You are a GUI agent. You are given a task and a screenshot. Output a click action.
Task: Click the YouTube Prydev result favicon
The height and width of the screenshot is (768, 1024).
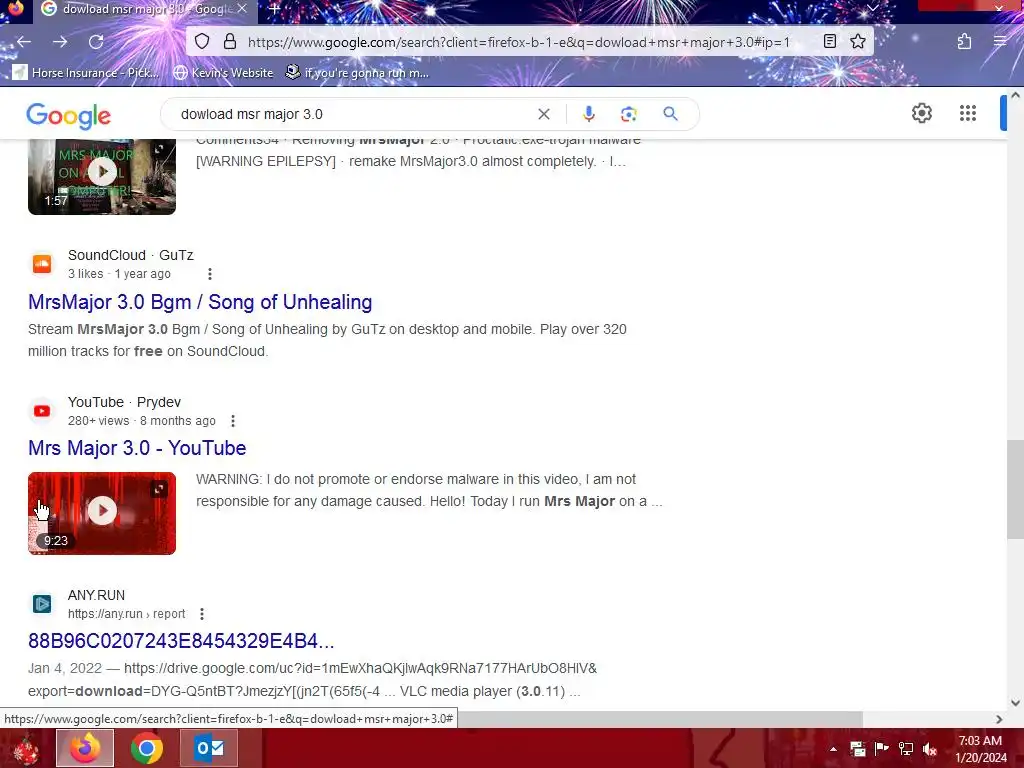[x=42, y=411]
